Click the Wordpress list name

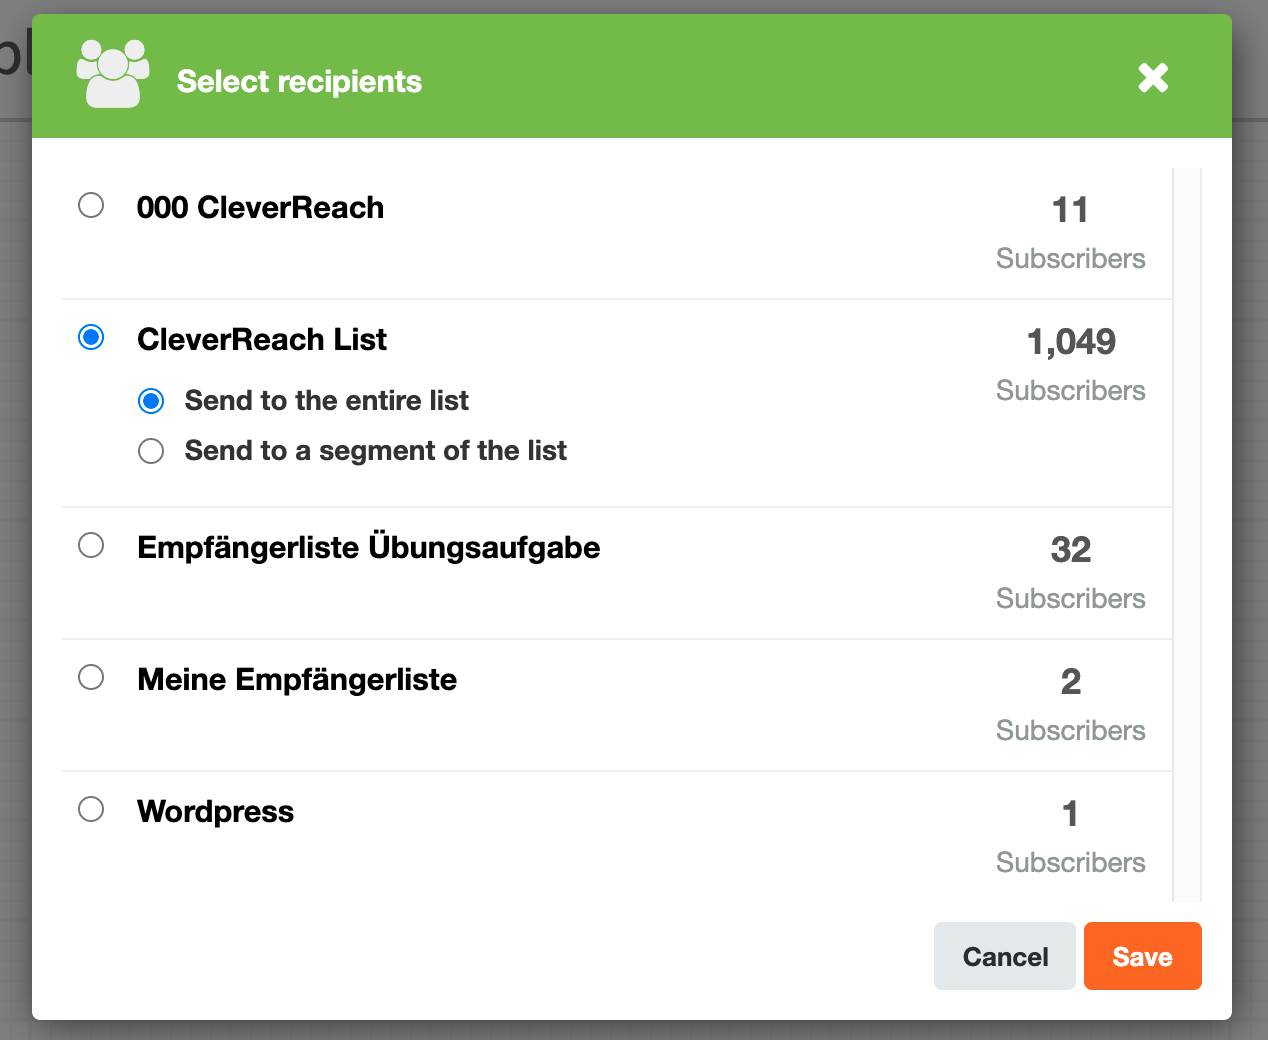pos(216,811)
